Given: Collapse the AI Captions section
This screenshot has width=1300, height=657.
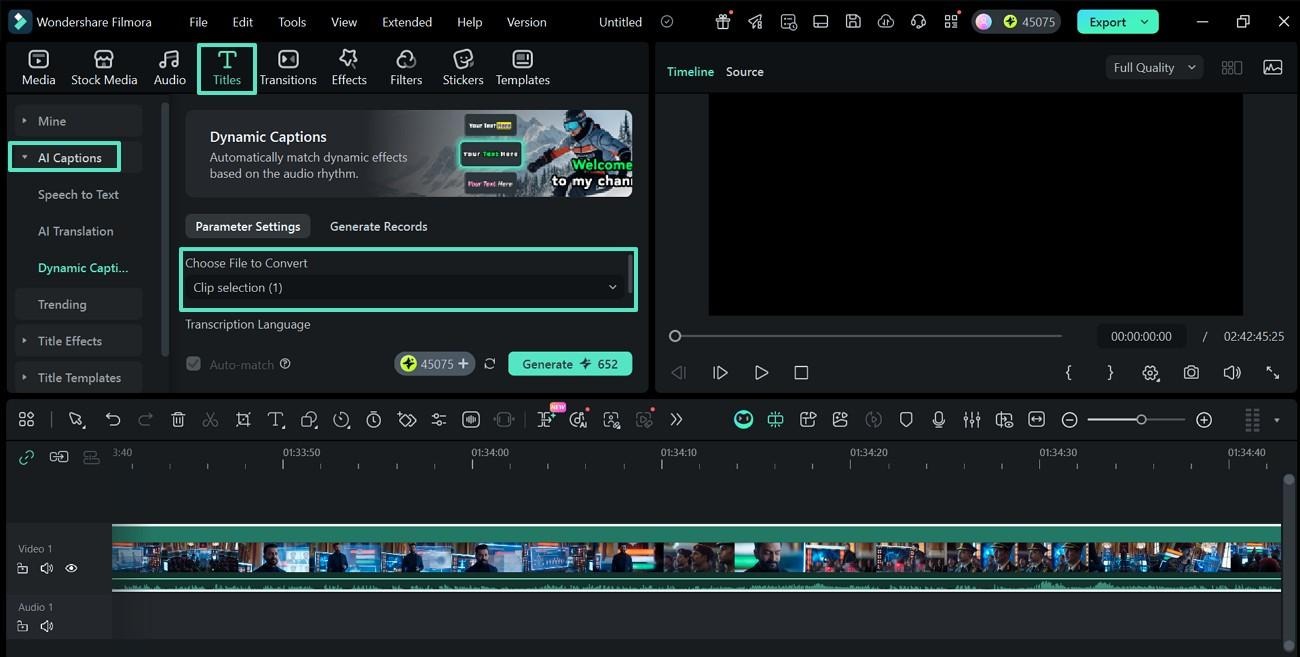Looking at the screenshot, I should [x=24, y=157].
